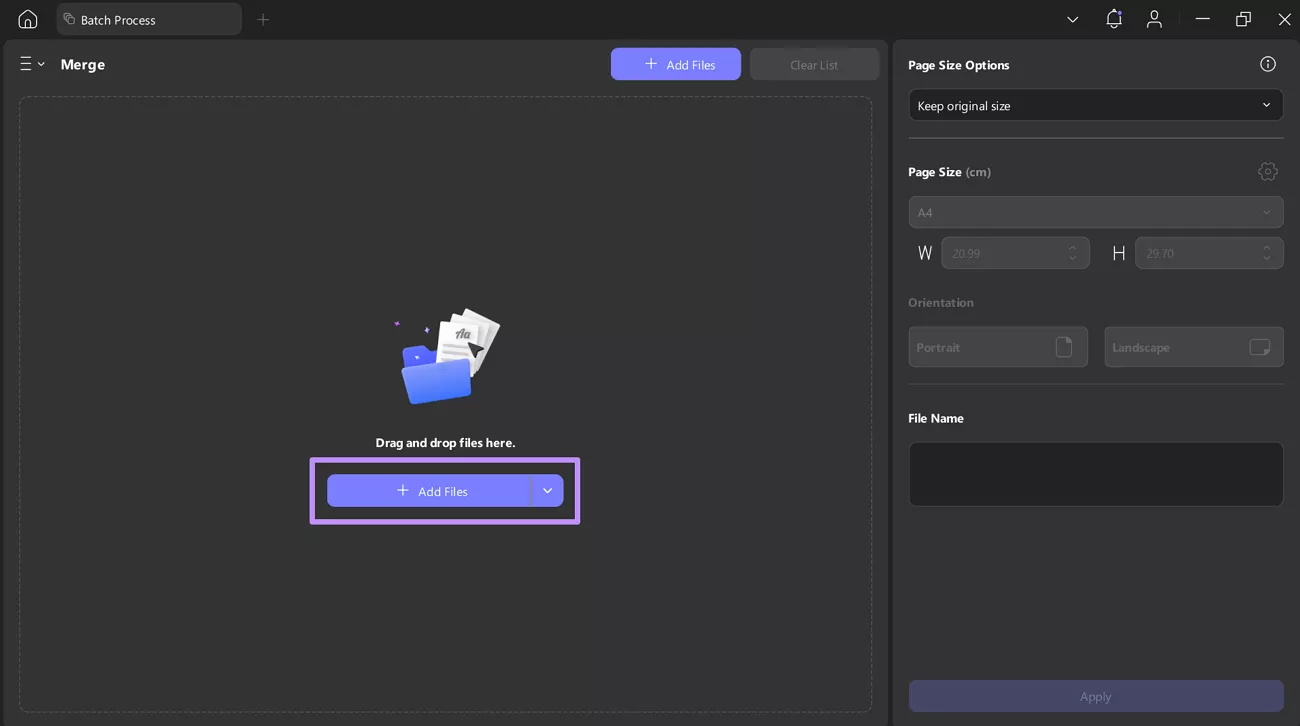The width and height of the screenshot is (1300, 726).
Task: Open the Merge list menu icon
Action: coord(31,64)
